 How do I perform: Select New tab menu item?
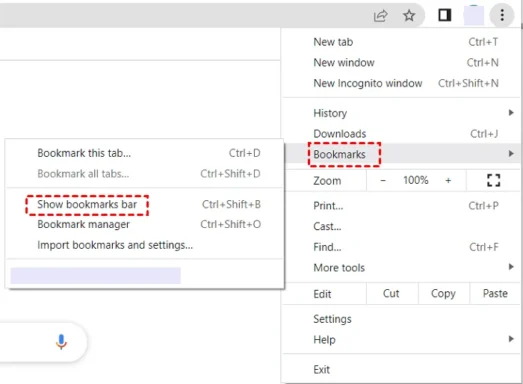[x=401, y=42]
